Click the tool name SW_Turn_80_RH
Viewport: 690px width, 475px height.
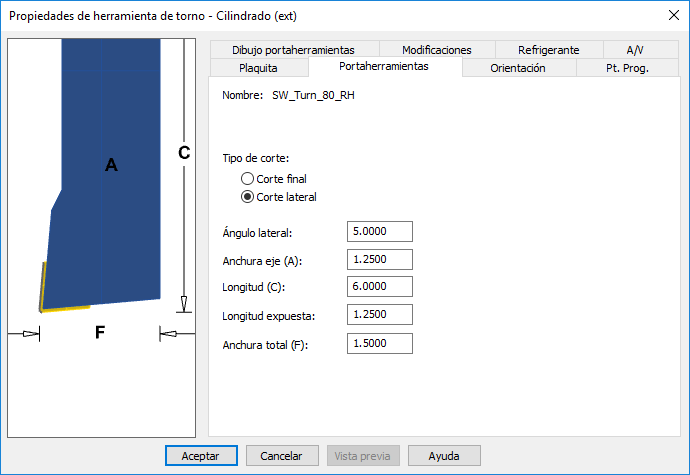(x=313, y=96)
